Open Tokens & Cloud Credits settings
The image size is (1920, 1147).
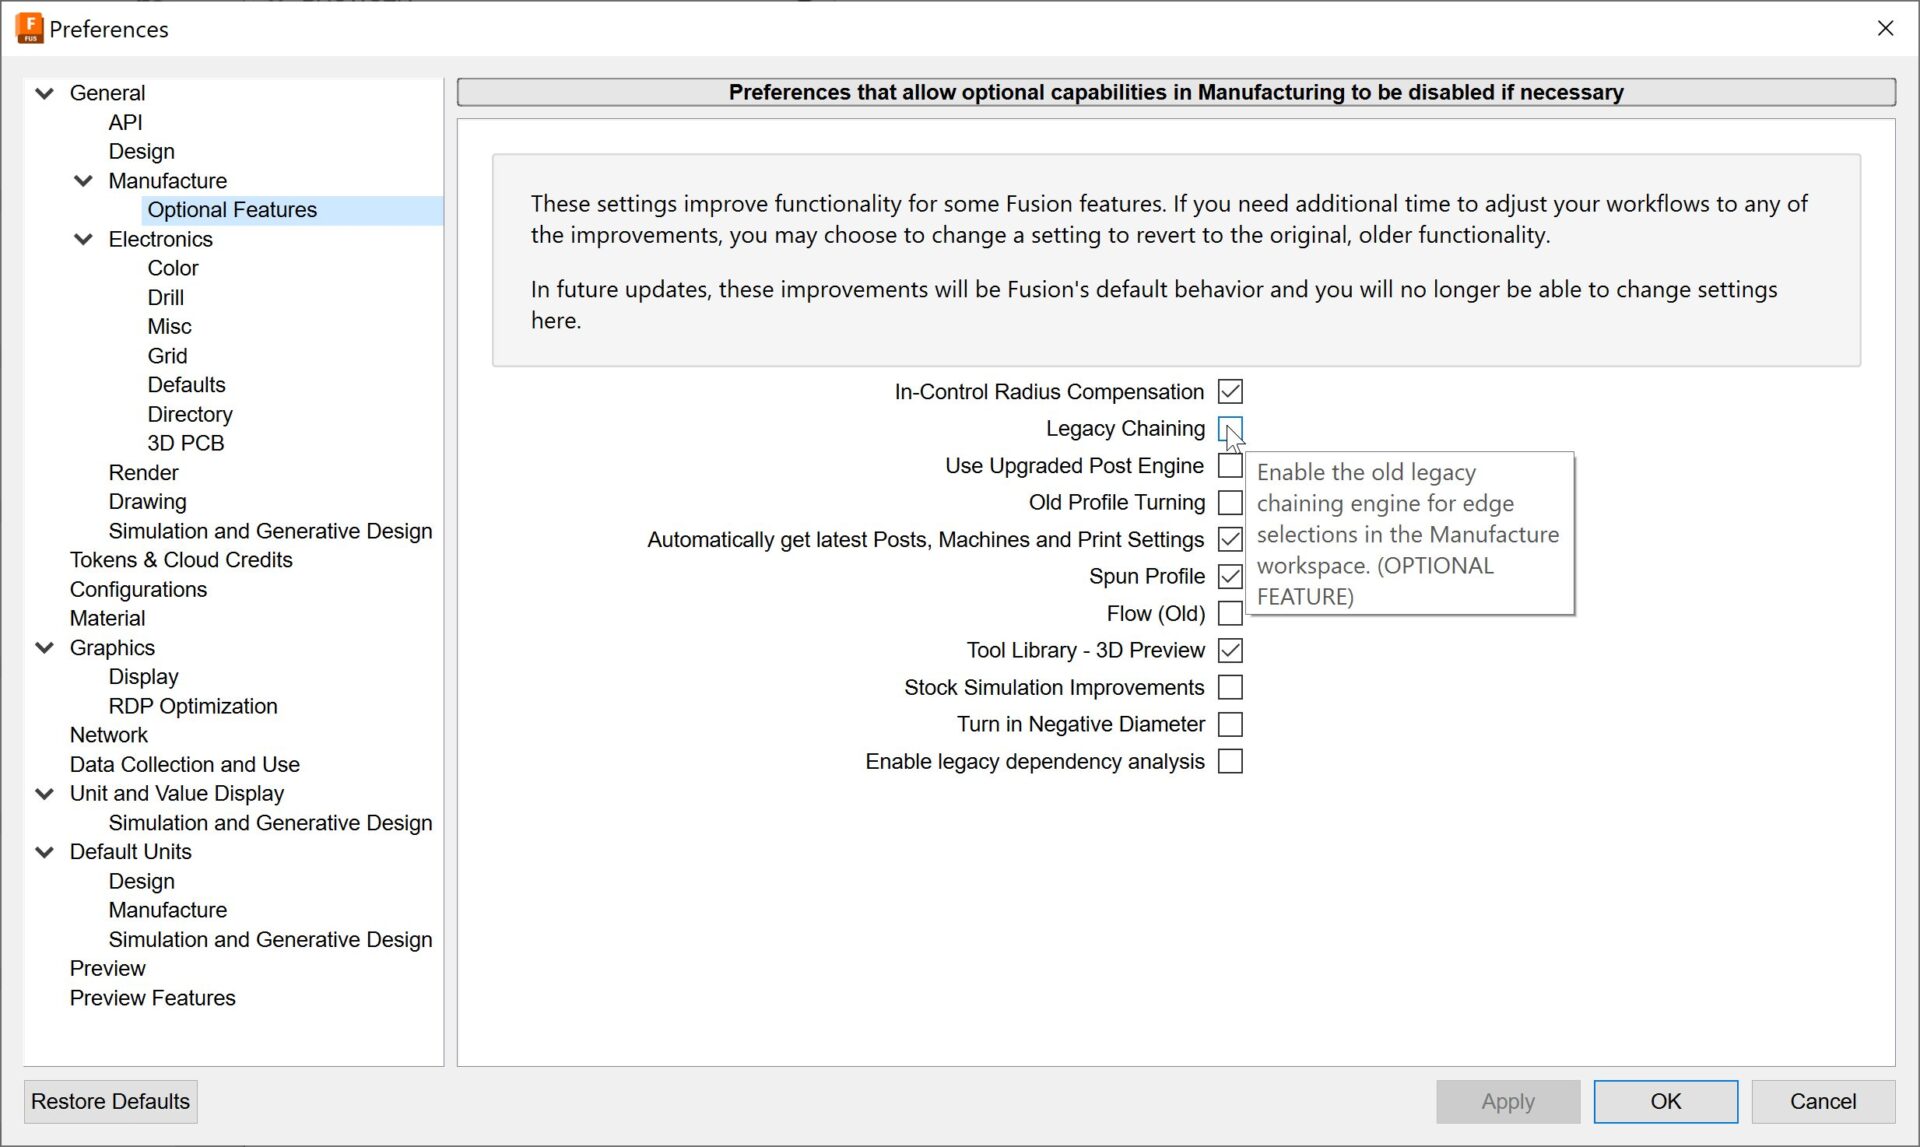[181, 560]
